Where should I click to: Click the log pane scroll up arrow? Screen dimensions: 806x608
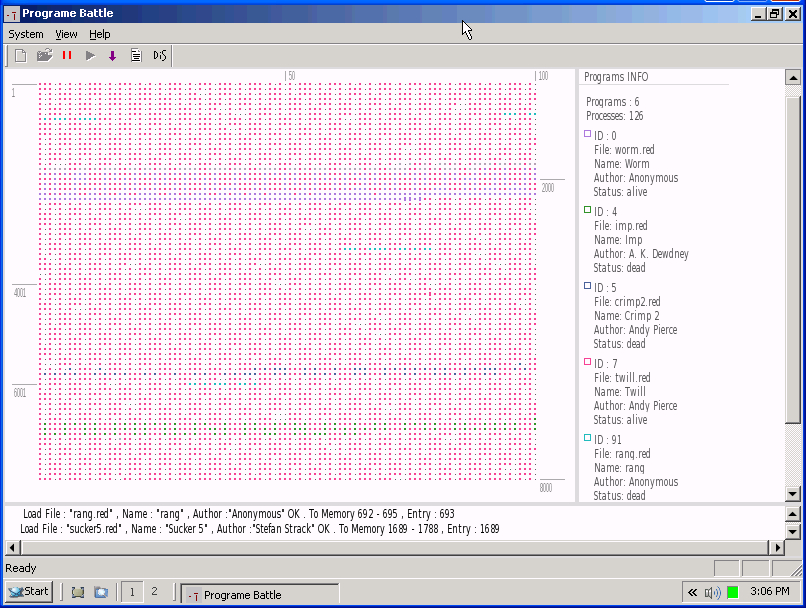point(793,514)
